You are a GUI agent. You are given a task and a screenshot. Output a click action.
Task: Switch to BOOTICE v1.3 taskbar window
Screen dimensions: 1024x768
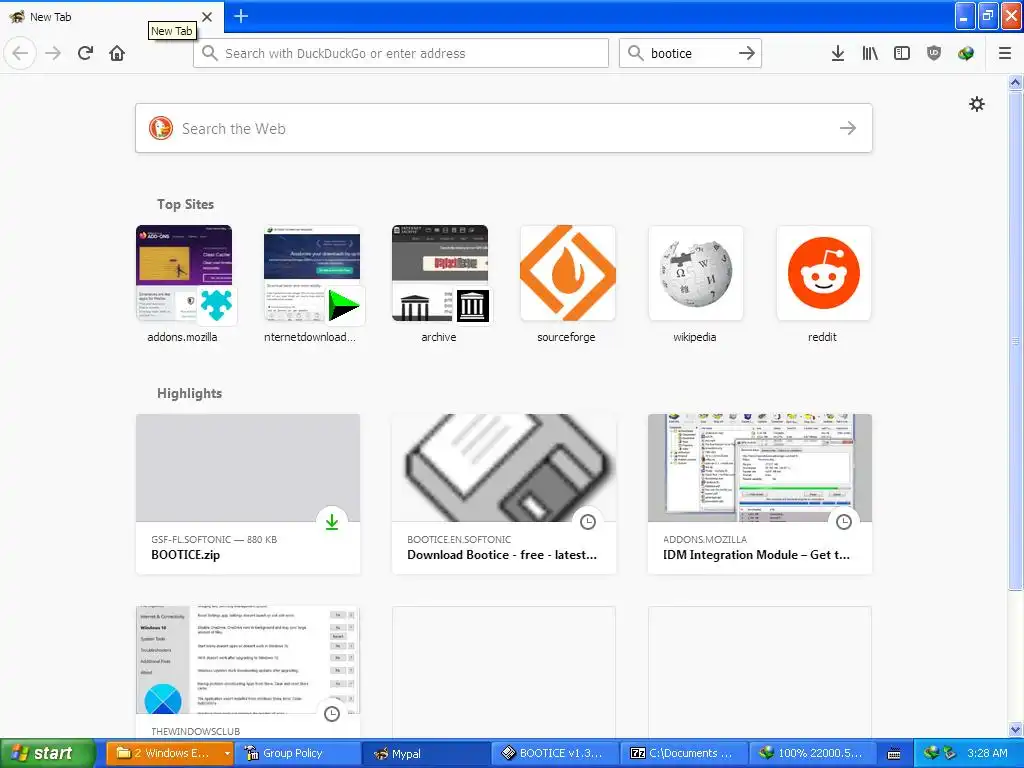556,753
